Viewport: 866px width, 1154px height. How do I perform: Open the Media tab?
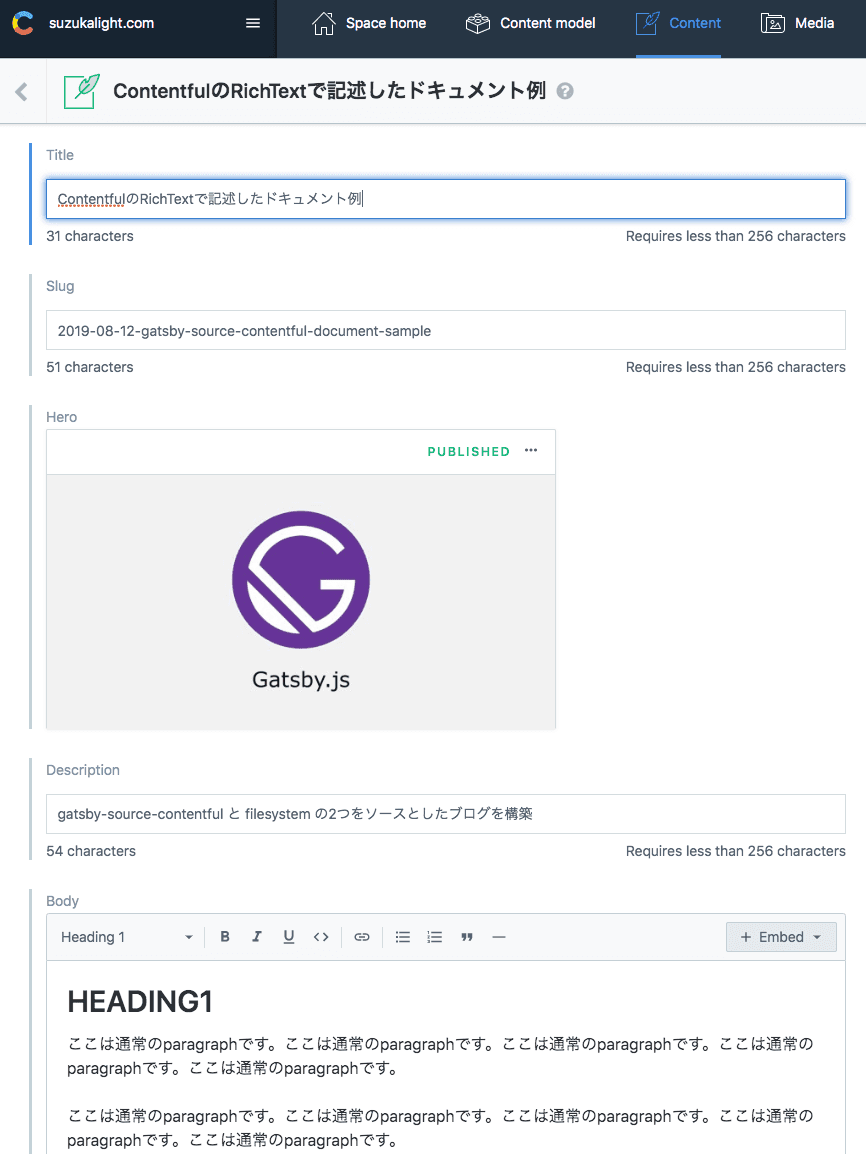798,23
